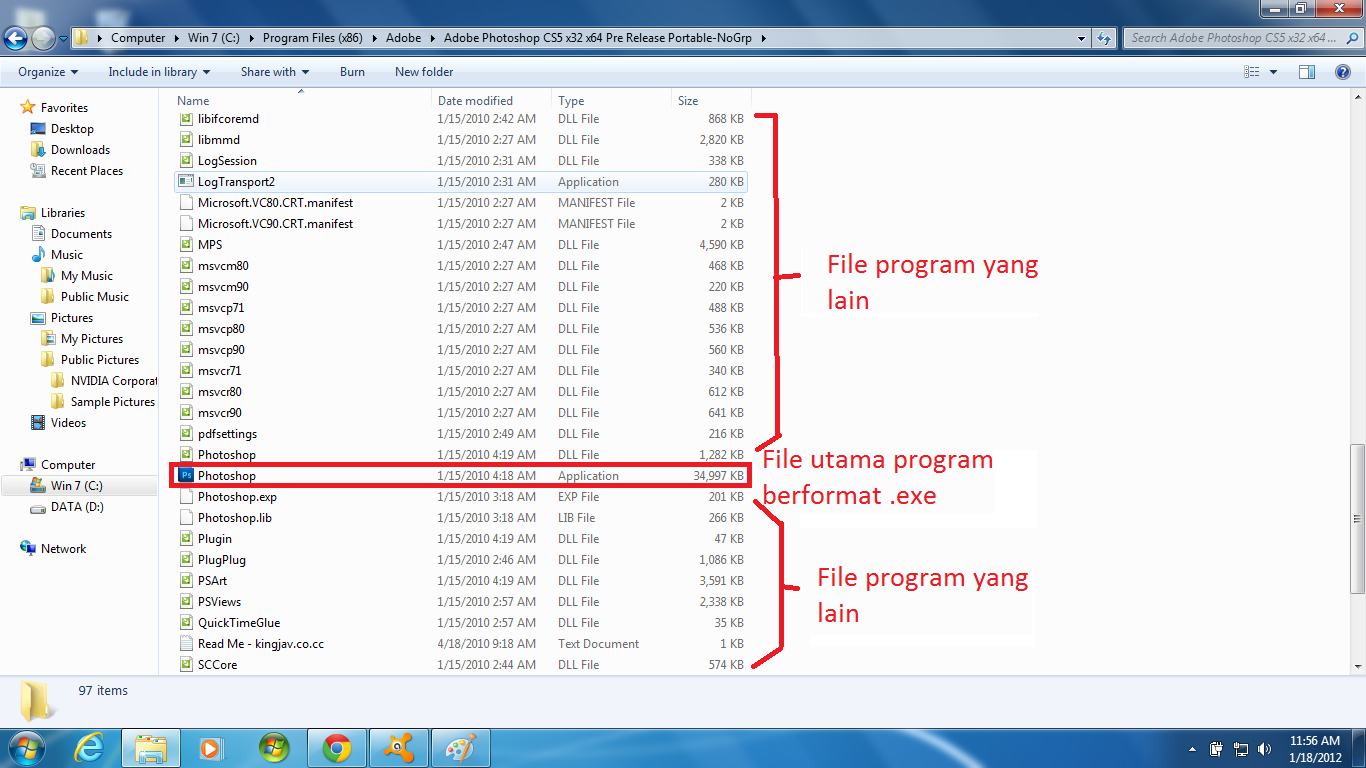Select the LogSession DLL file row
The height and width of the screenshot is (768, 1366).
[x=460, y=161]
